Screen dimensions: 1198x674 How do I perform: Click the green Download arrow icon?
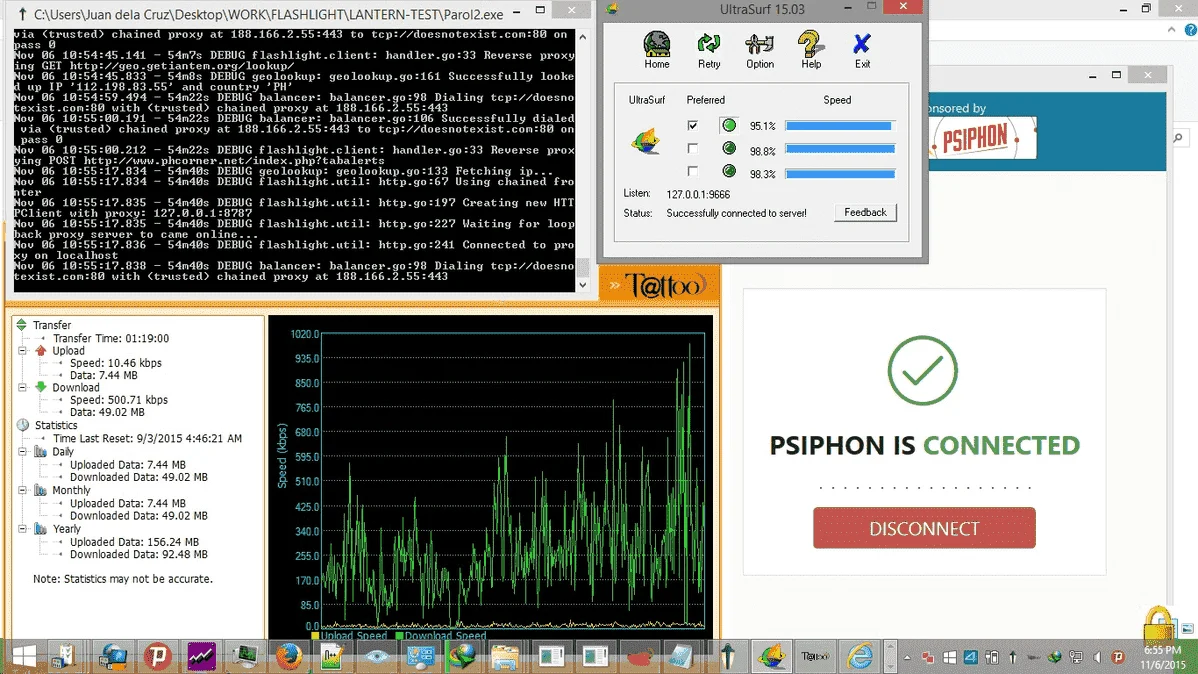[41, 387]
